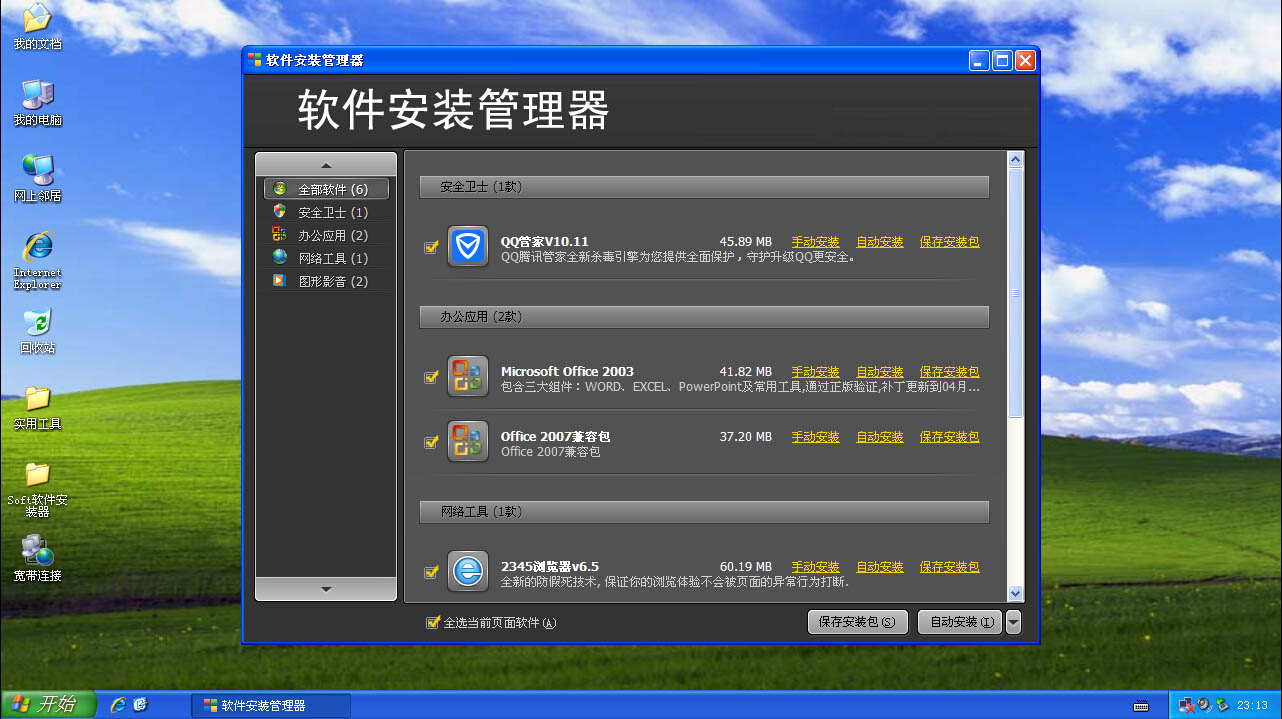Click the 自动安装(I) button
The height and width of the screenshot is (719, 1282).
pyautogui.click(x=961, y=622)
